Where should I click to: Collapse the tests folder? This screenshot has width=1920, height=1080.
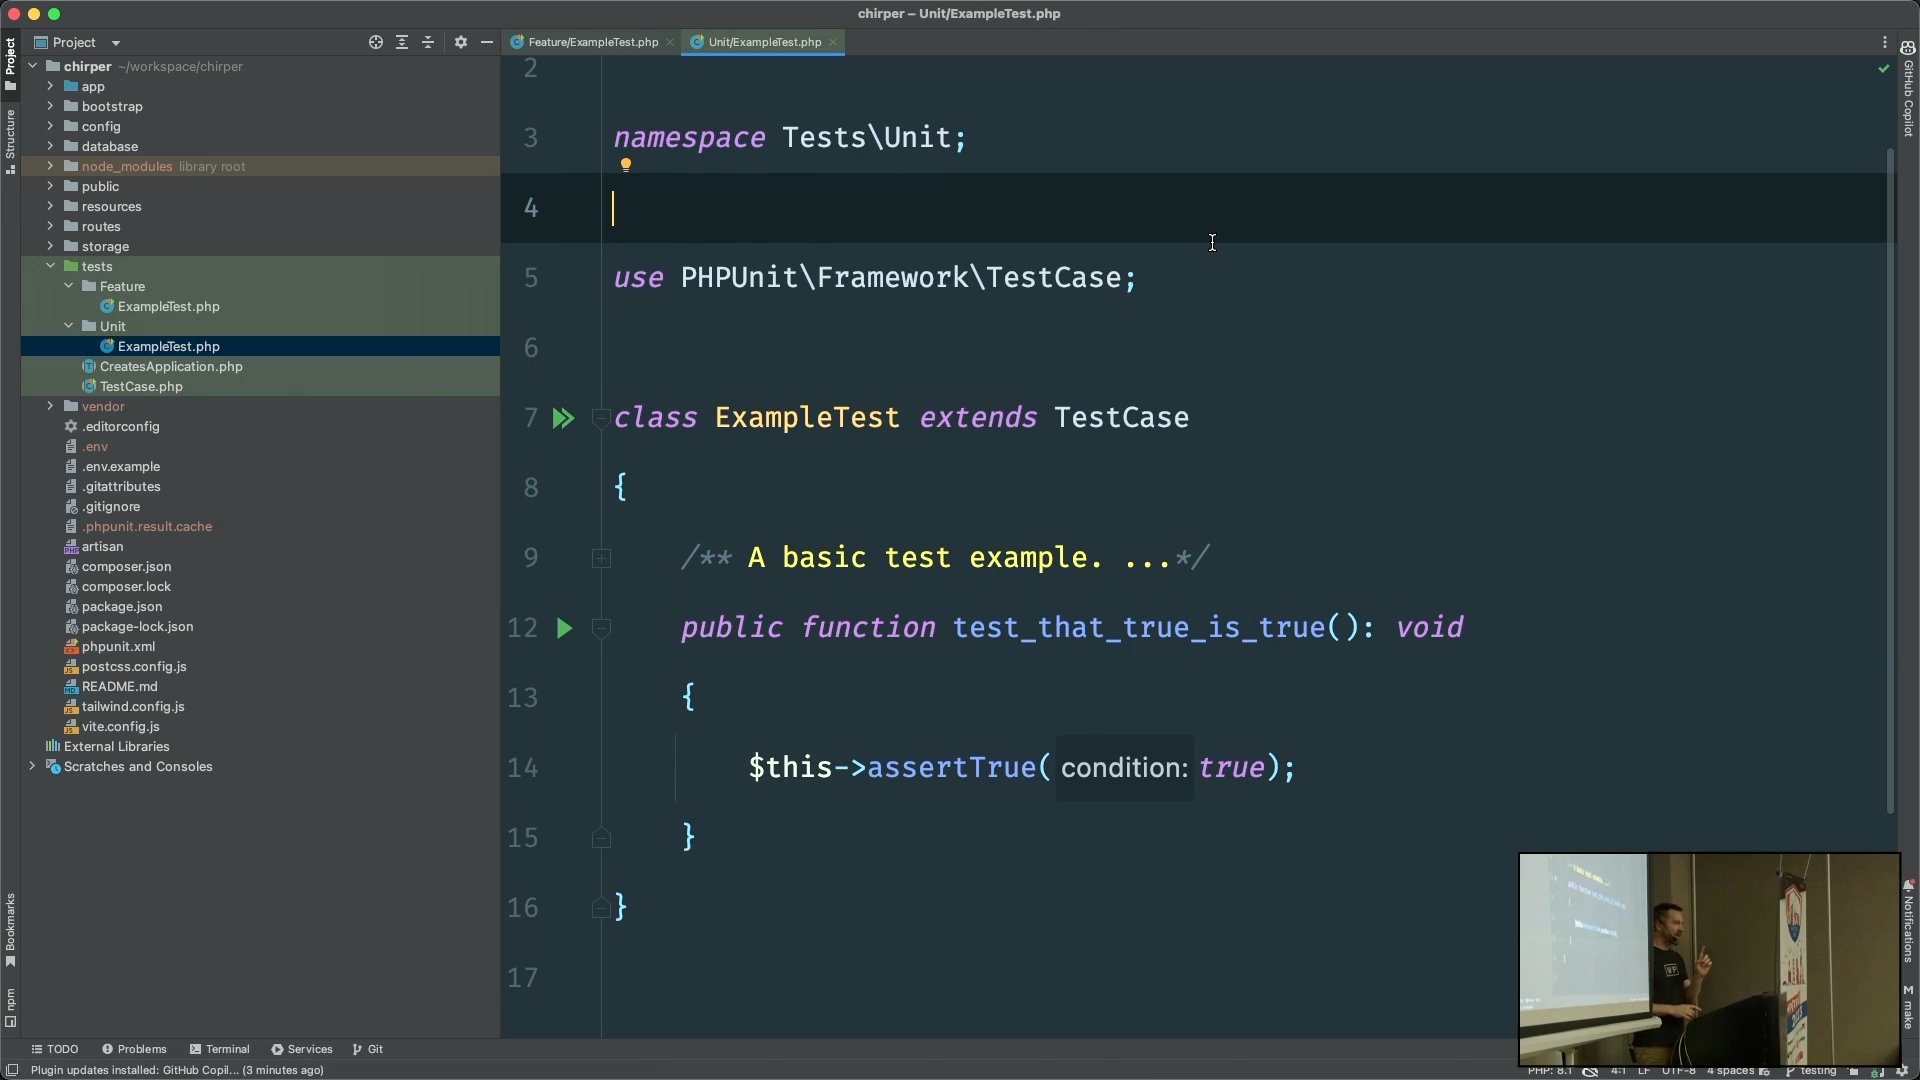(x=50, y=266)
